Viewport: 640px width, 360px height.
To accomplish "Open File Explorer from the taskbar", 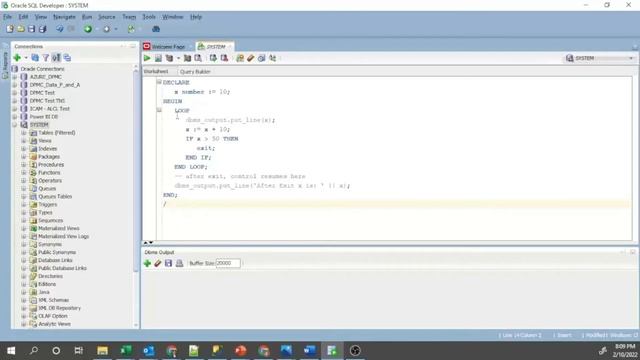I will pos(102,351).
